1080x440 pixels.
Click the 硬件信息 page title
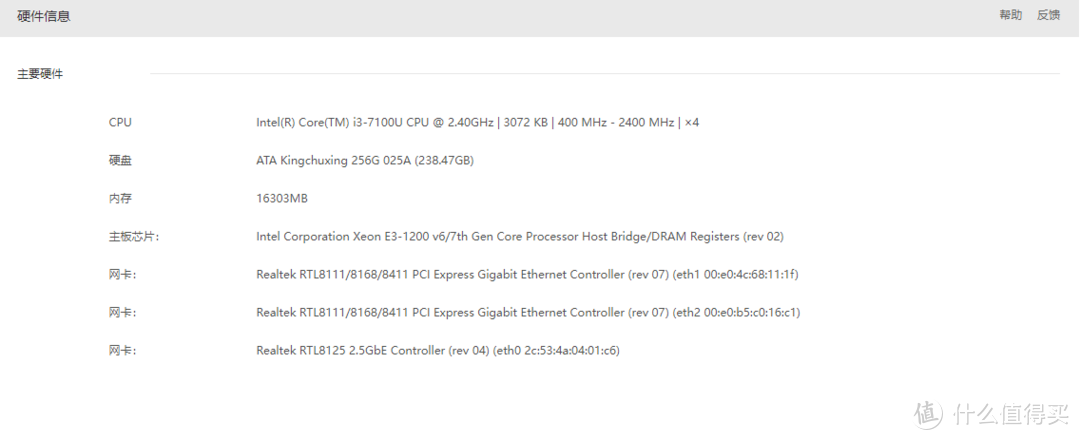(x=43, y=16)
